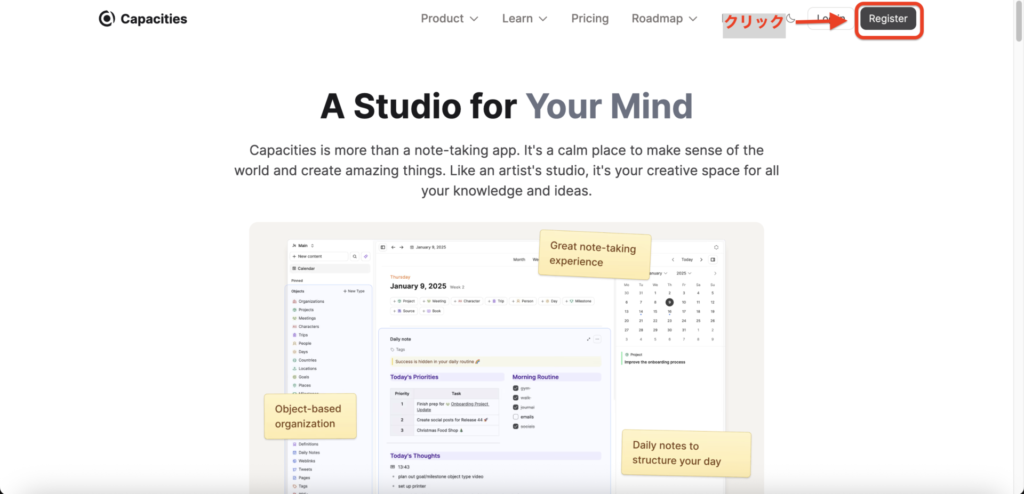Click the sidebar toggle icon above the daily note
1024x494 pixels.
pyautogui.click(x=383, y=246)
